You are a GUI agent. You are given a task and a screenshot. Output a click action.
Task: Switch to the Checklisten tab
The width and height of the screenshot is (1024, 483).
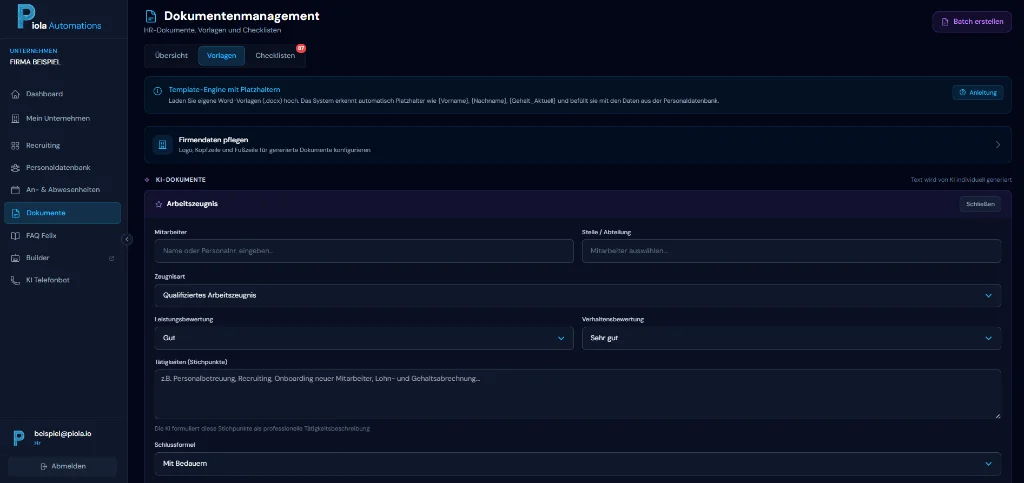pos(275,55)
